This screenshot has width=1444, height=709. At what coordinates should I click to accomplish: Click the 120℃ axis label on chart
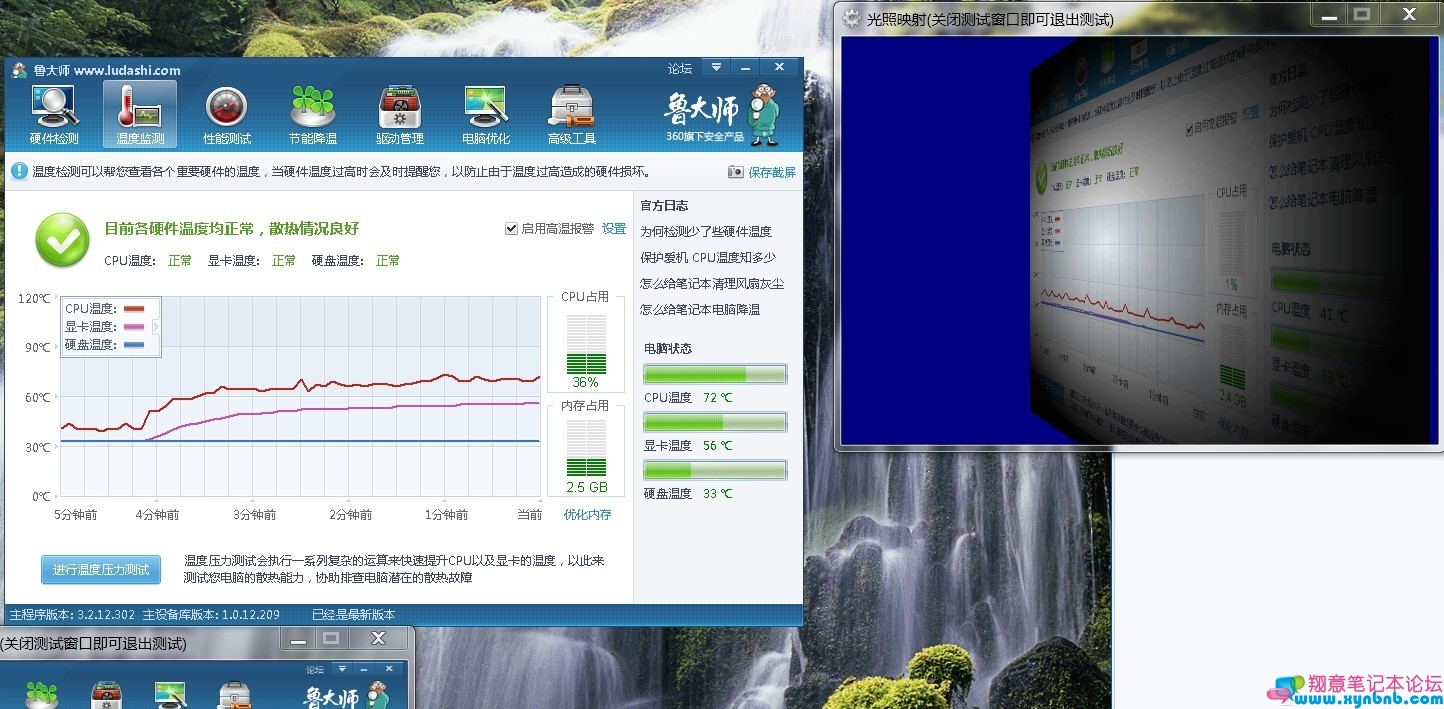pos(35,299)
